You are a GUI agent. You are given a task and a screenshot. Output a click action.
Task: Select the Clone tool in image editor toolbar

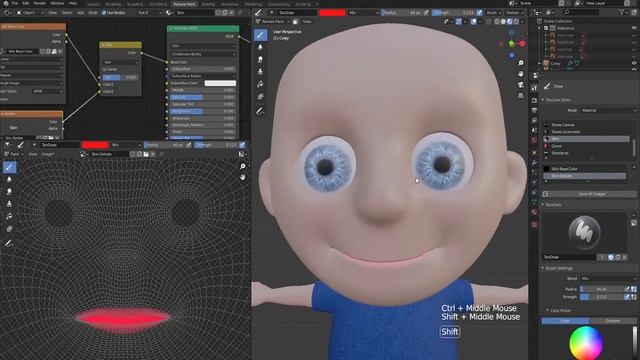tap(9, 204)
